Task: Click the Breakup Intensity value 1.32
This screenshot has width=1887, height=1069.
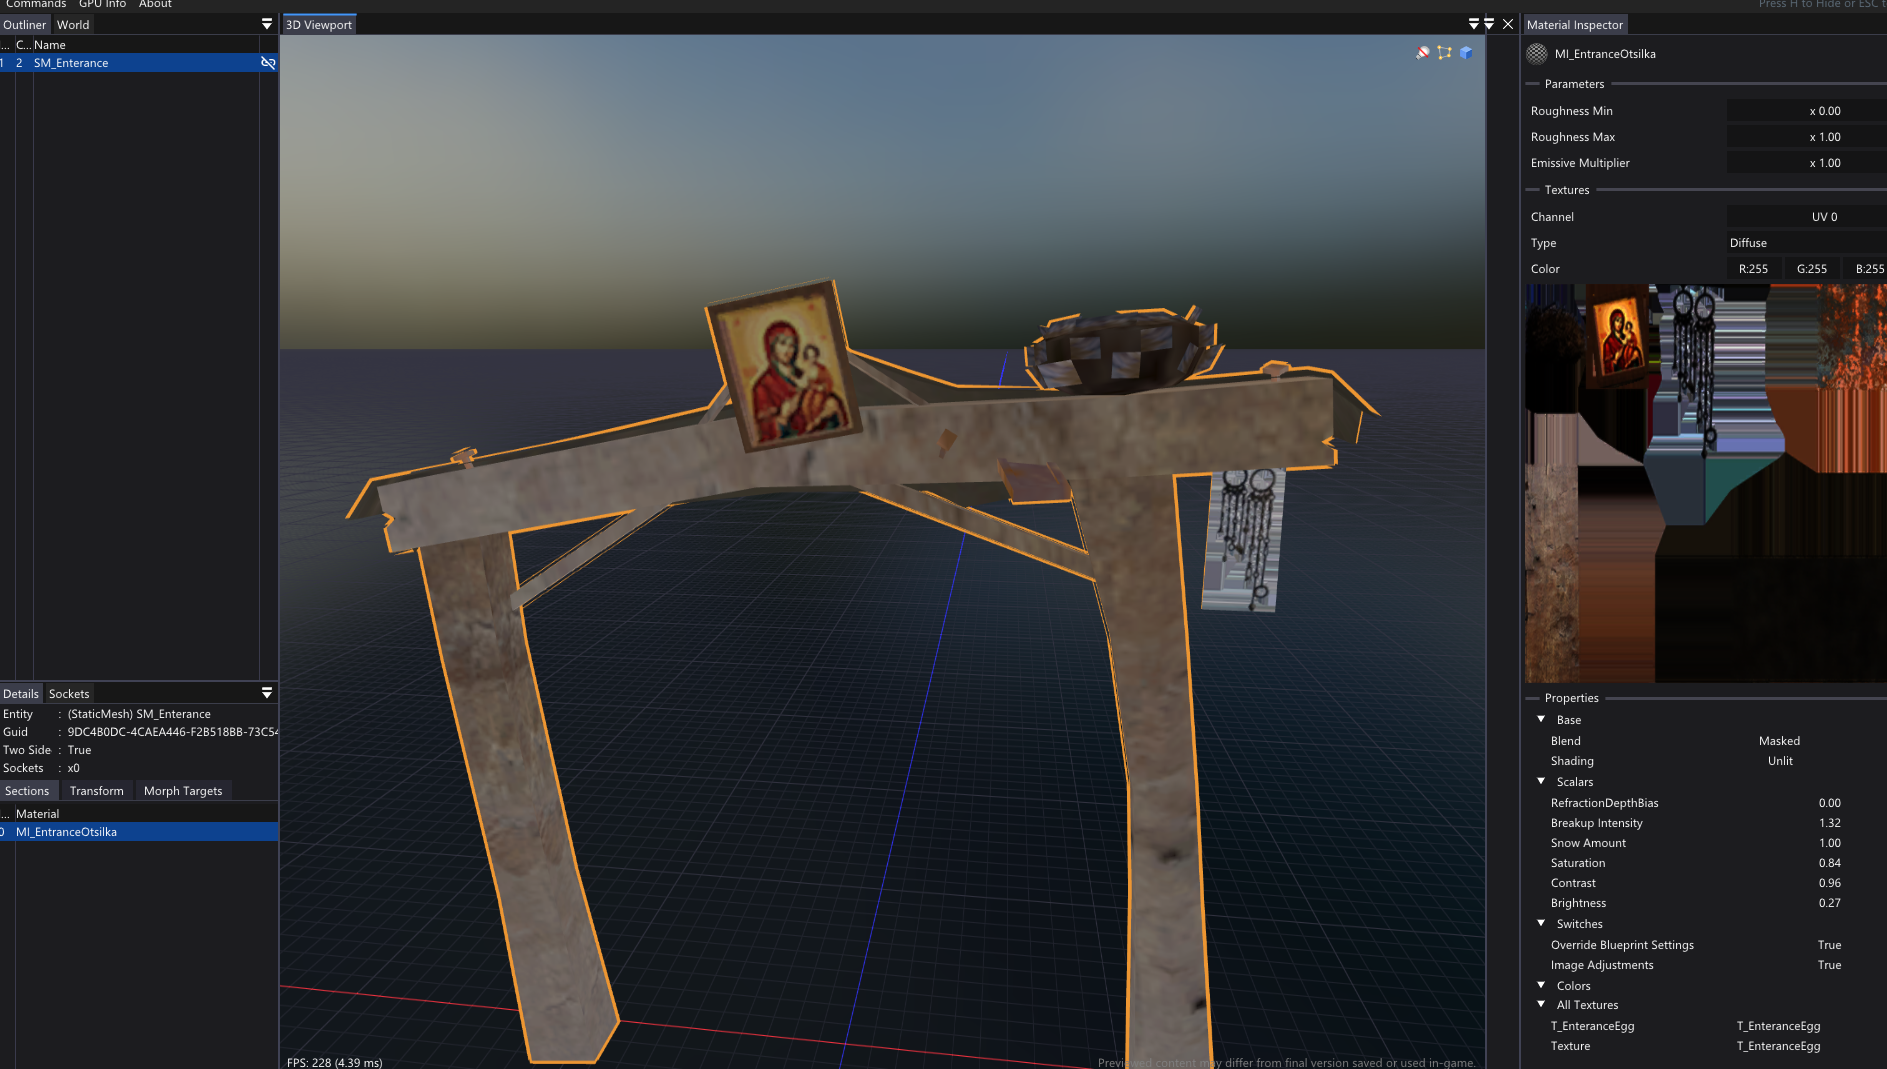Action: click(x=1830, y=823)
